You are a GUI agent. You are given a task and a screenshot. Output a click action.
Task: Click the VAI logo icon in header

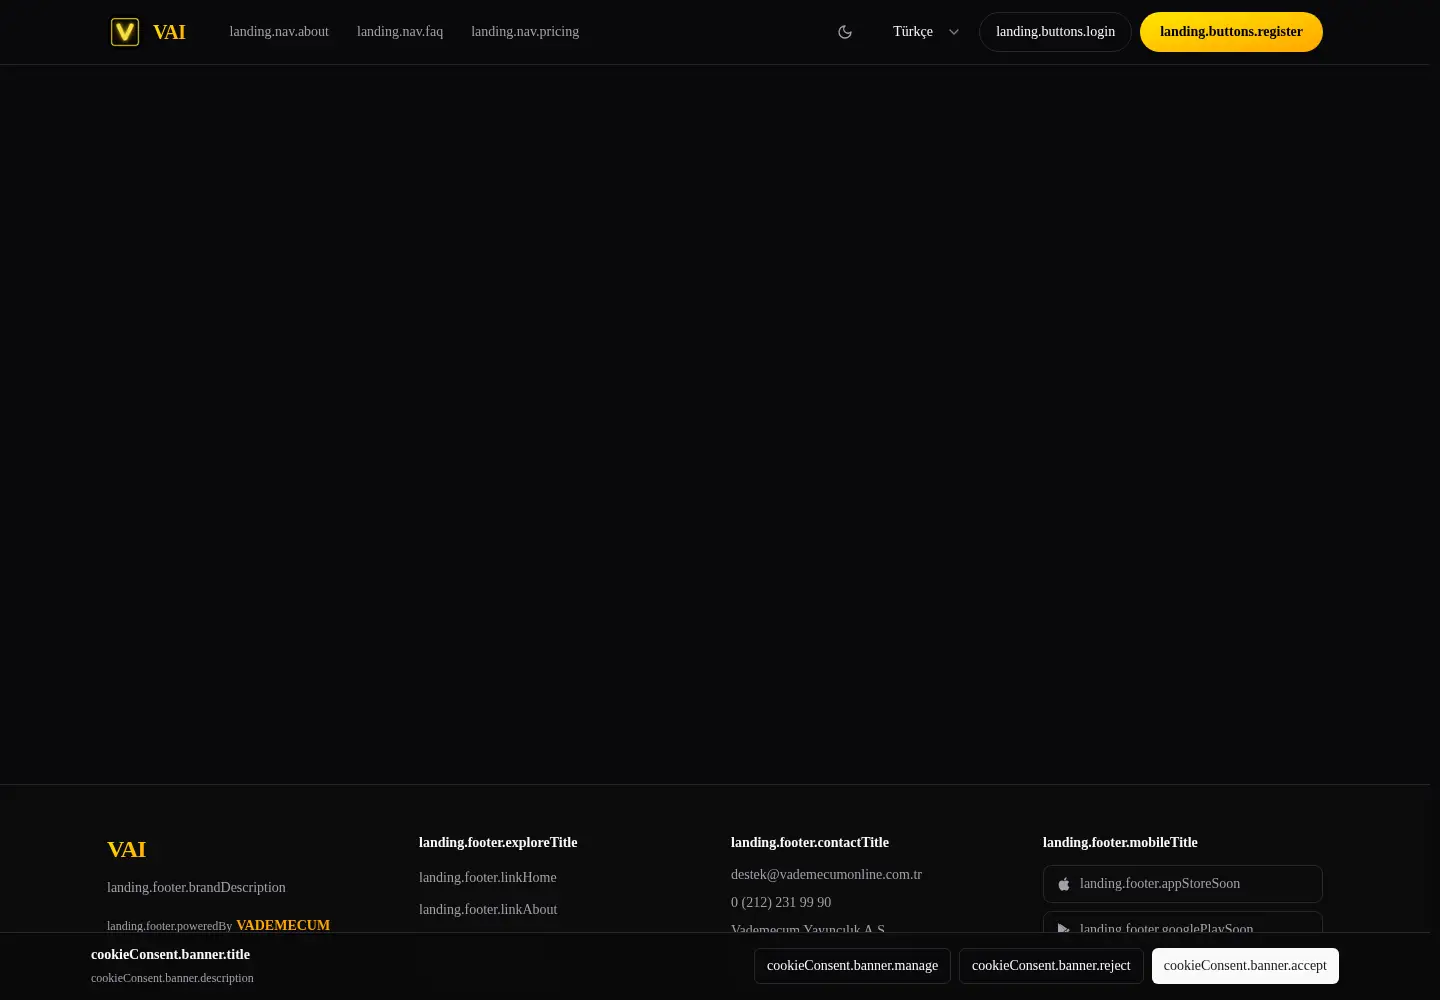pyautogui.click(x=125, y=32)
